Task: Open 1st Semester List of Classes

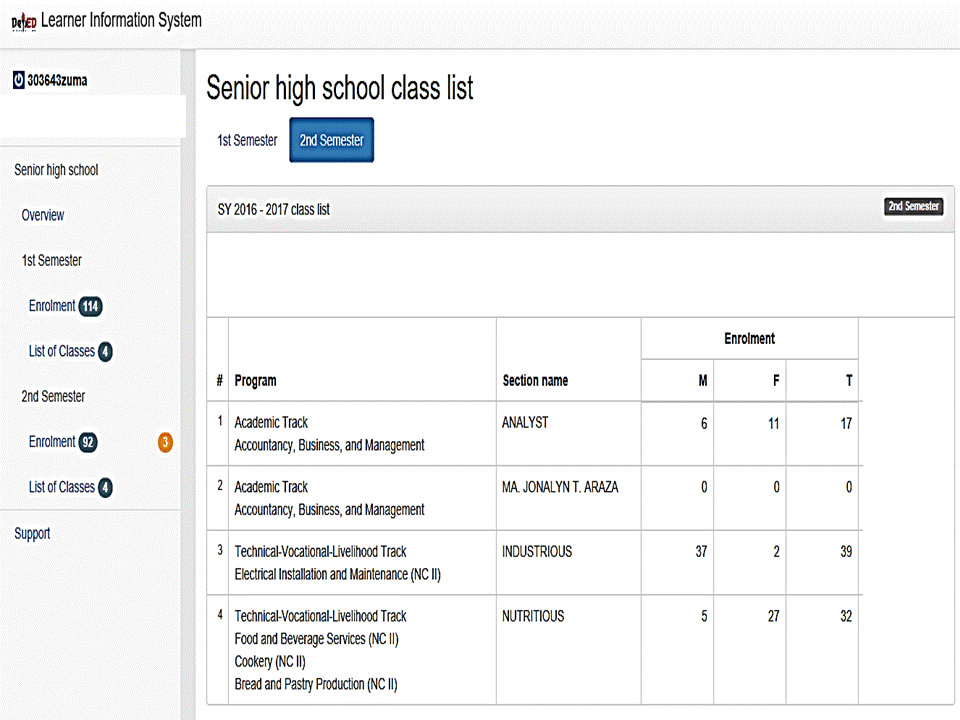Action: [x=61, y=351]
